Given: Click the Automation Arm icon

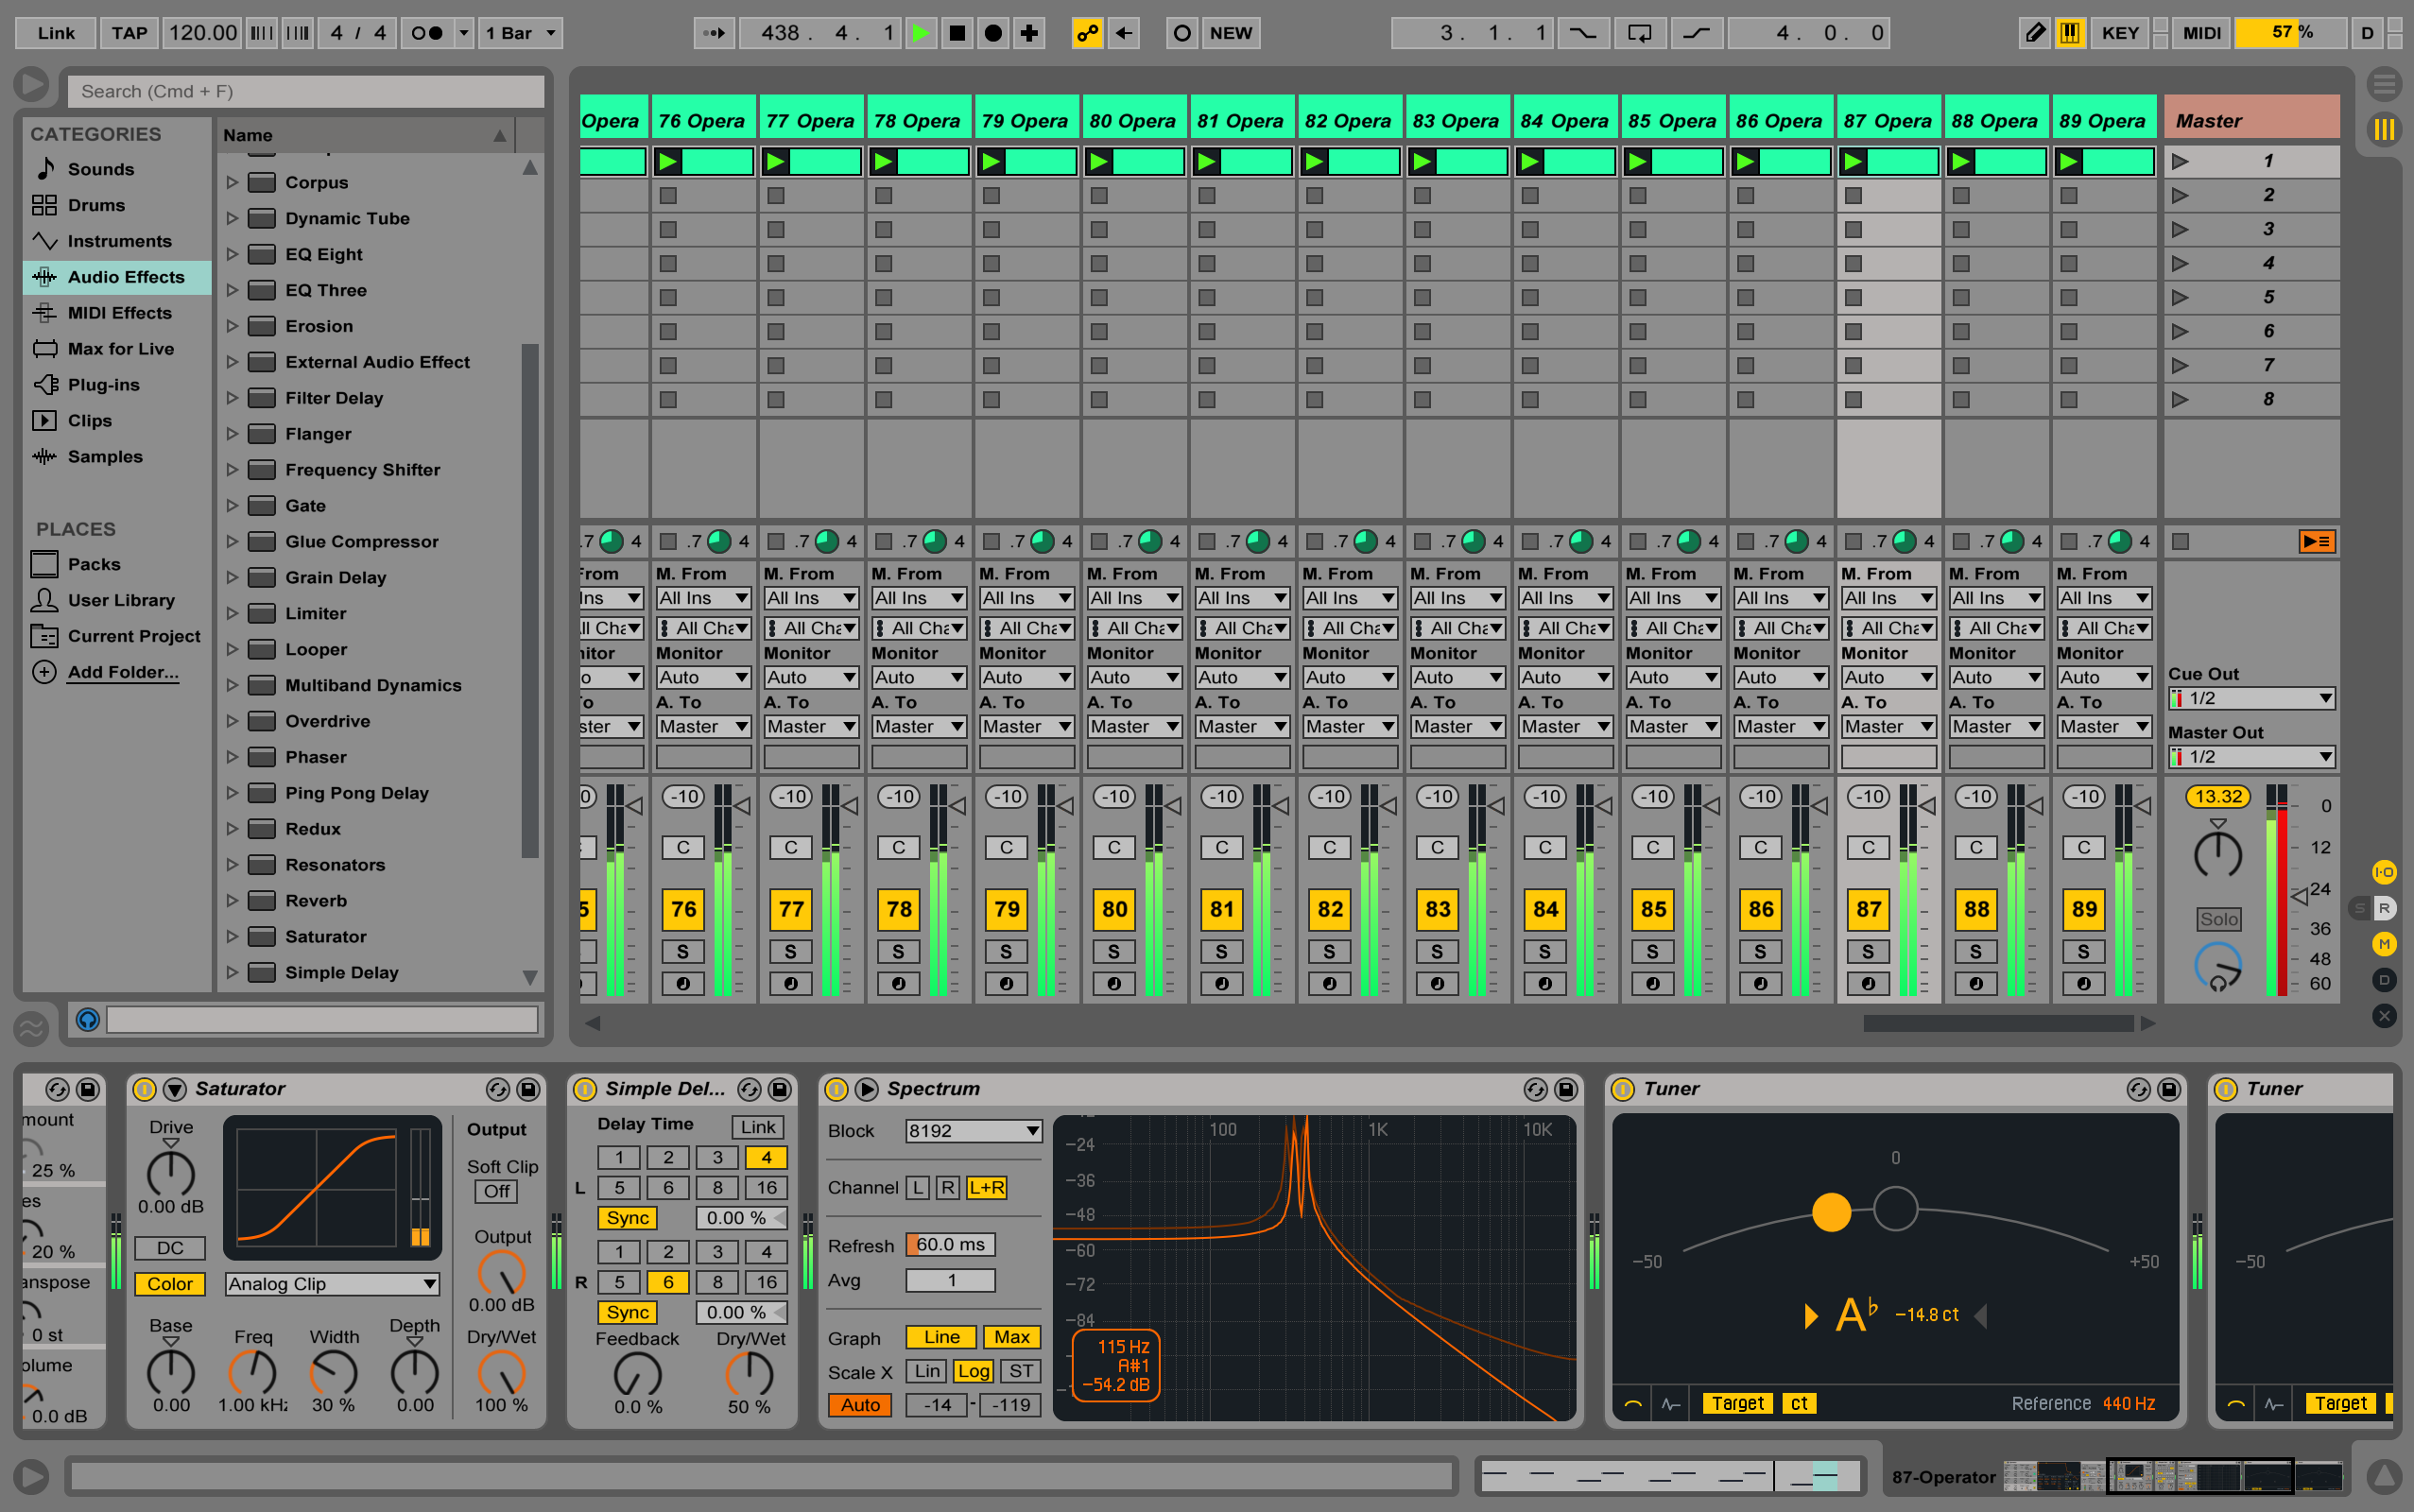Looking at the screenshot, I should coord(1087,33).
